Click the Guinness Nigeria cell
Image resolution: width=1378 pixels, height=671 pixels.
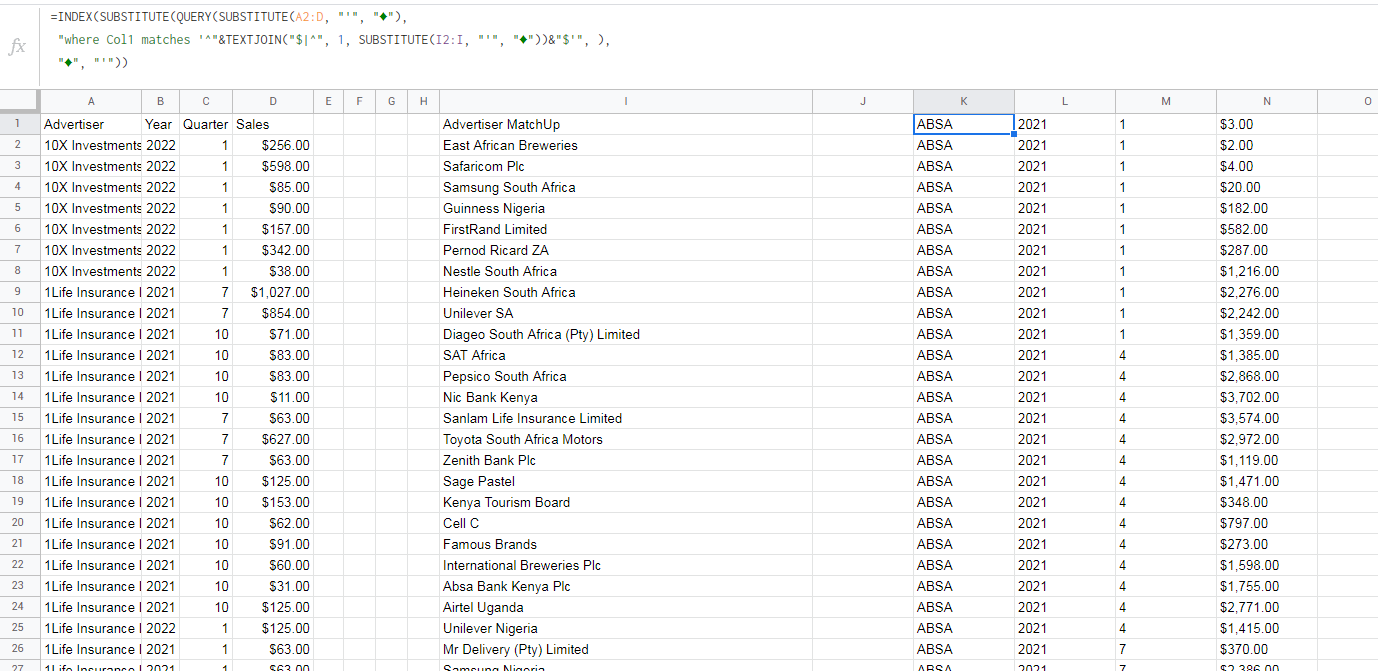coord(626,208)
